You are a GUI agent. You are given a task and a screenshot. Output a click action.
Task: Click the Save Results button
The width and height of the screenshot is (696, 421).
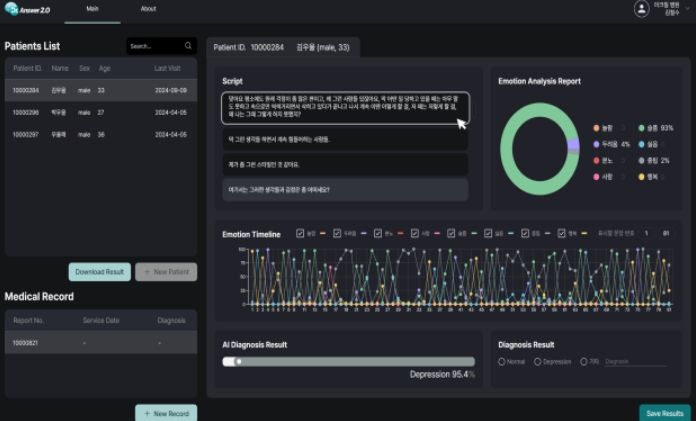(664, 413)
